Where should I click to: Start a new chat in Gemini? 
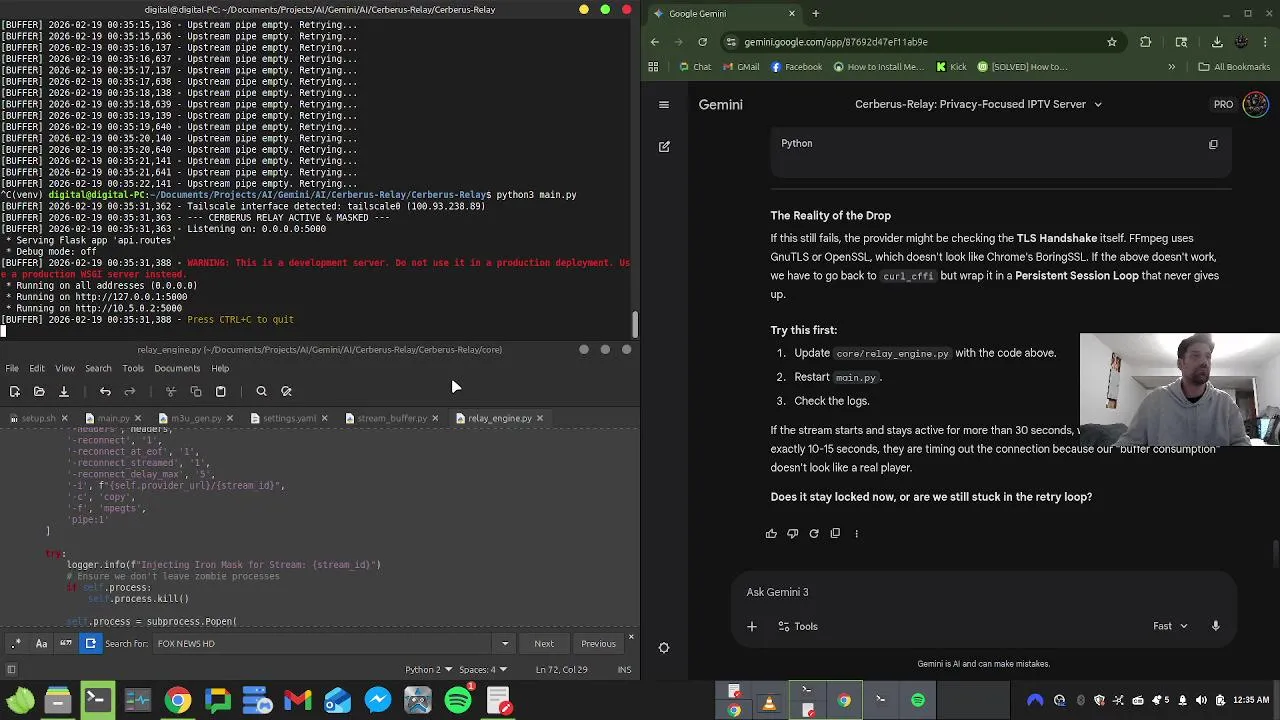pyautogui.click(x=664, y=146)
